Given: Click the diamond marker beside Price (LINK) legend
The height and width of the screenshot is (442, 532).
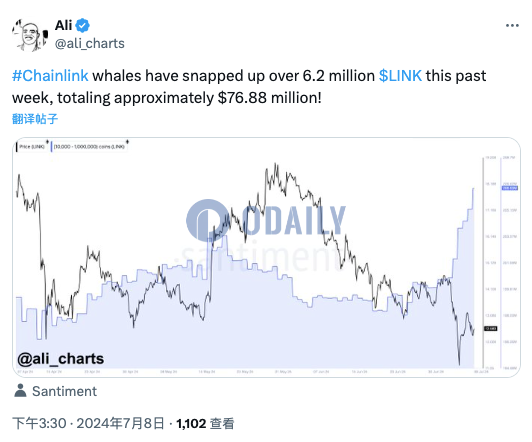Looking at the screenshot, I should coord(48,141).
